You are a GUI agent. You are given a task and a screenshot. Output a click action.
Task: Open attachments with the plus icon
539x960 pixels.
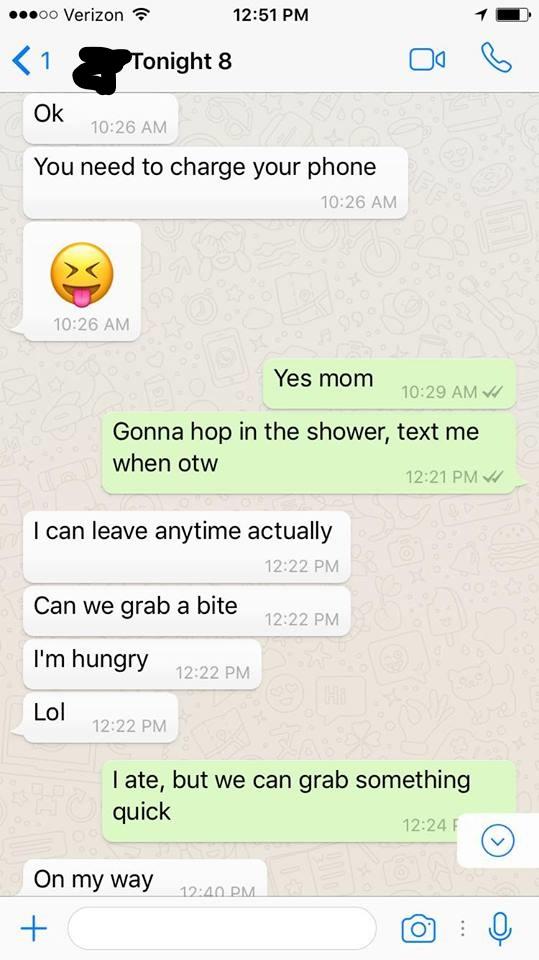pos(34,928)
